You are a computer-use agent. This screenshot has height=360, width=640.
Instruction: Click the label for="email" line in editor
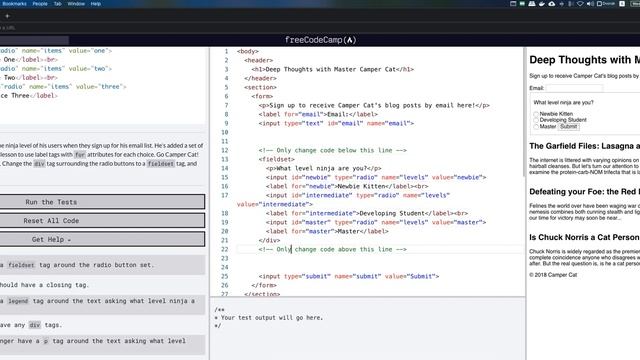pos(318,114)
